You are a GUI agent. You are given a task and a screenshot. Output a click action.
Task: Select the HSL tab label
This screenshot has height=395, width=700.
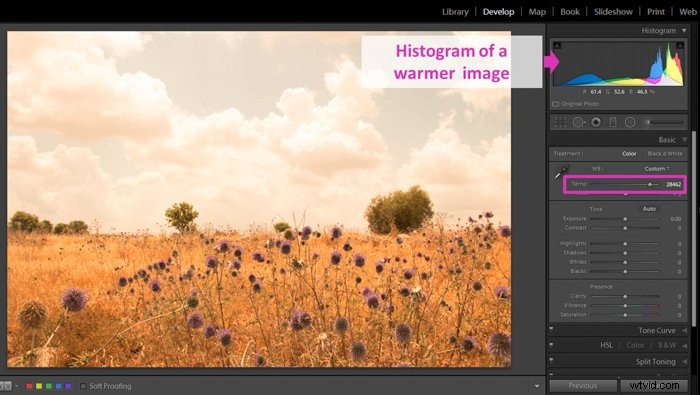coord(606,345)
